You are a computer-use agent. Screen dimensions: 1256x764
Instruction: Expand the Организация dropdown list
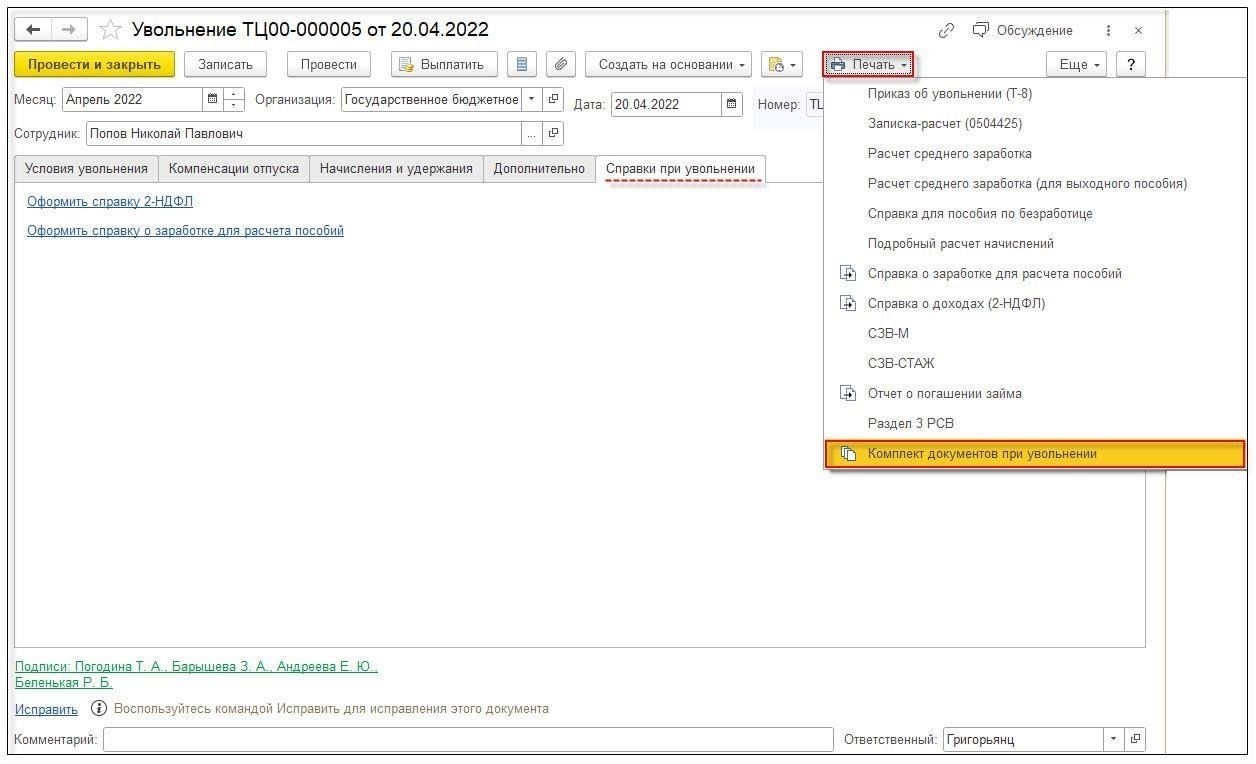pyautogui.click(x=532, y=100)
